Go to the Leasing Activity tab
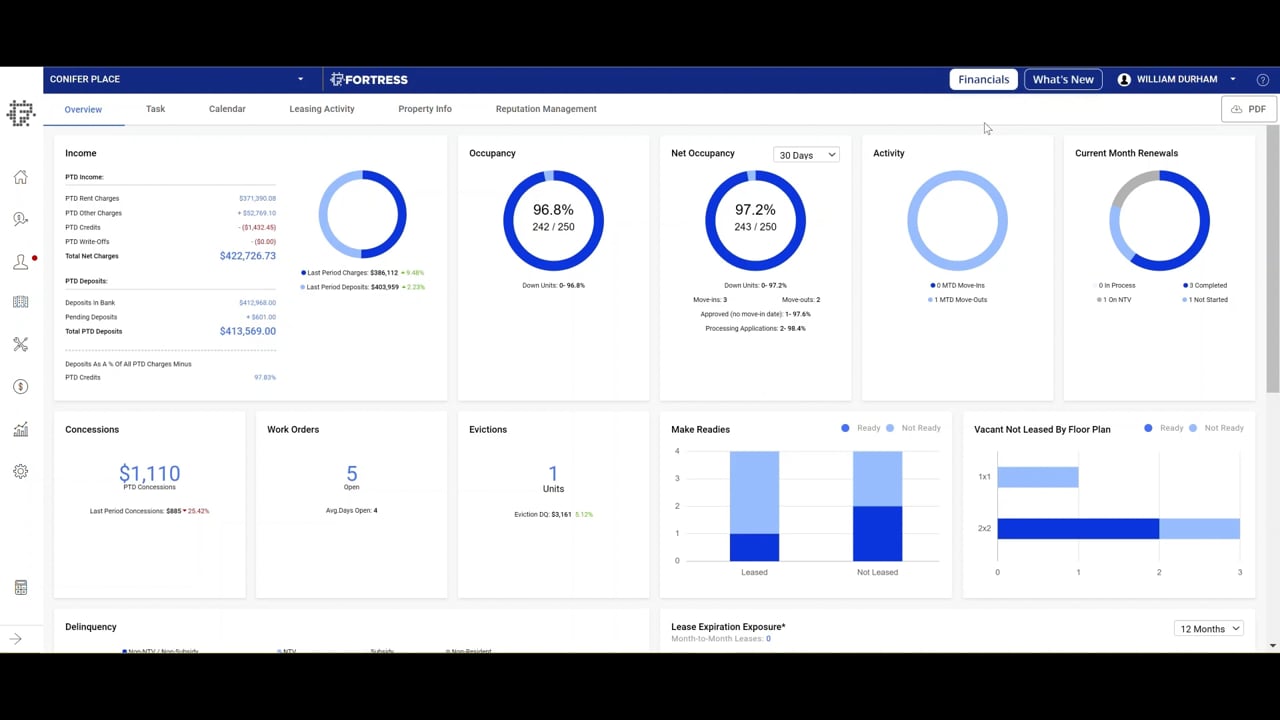1280x720 pixels. [322, 109]
